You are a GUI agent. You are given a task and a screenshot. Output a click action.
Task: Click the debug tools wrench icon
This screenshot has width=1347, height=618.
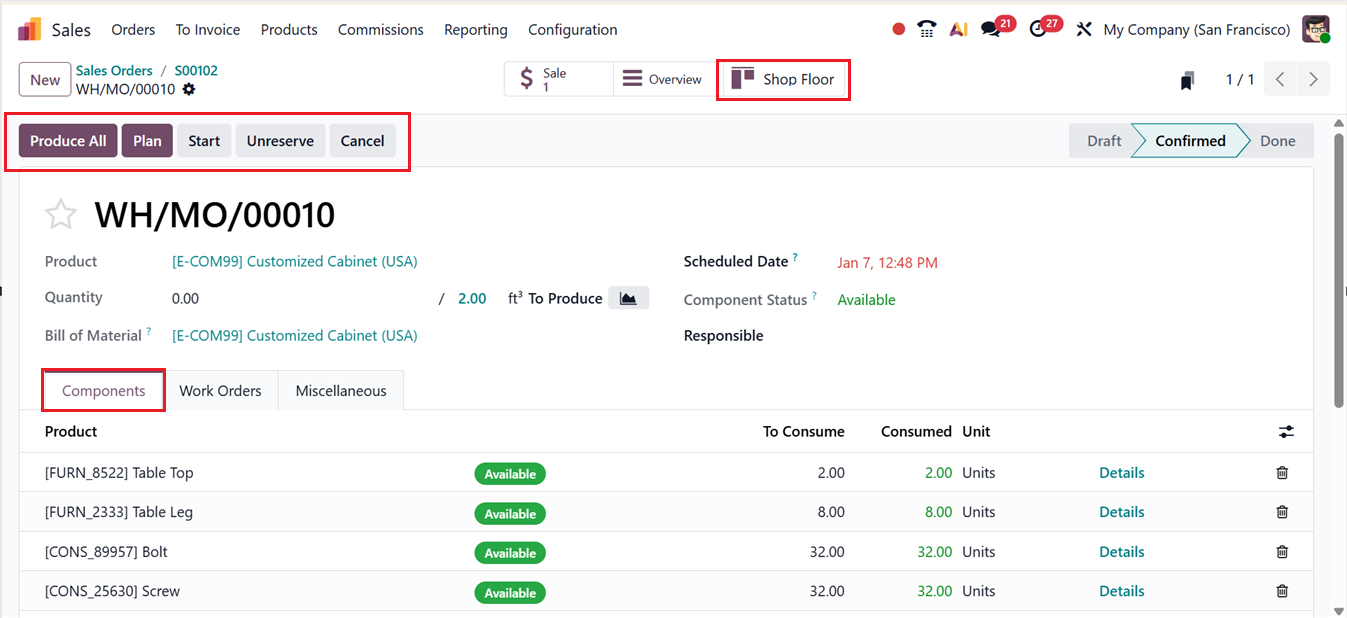[x=1083, y=29]
